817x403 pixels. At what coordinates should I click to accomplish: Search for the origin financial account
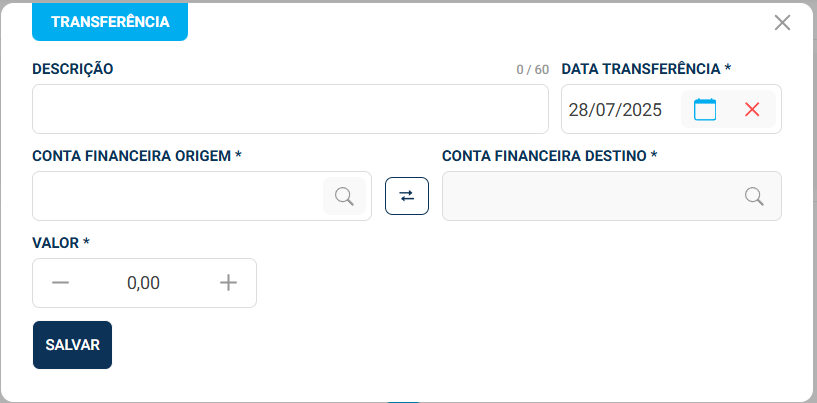pyautogui.click(x=344, y=196)
